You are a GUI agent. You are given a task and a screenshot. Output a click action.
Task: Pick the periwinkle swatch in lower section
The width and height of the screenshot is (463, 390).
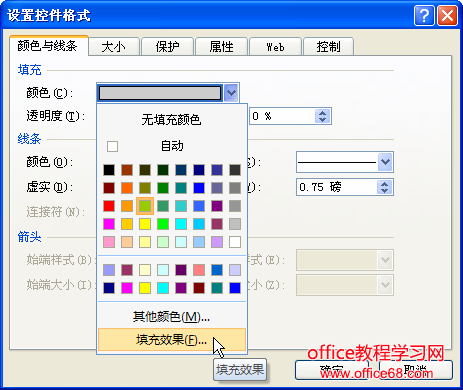pos(109,270)
